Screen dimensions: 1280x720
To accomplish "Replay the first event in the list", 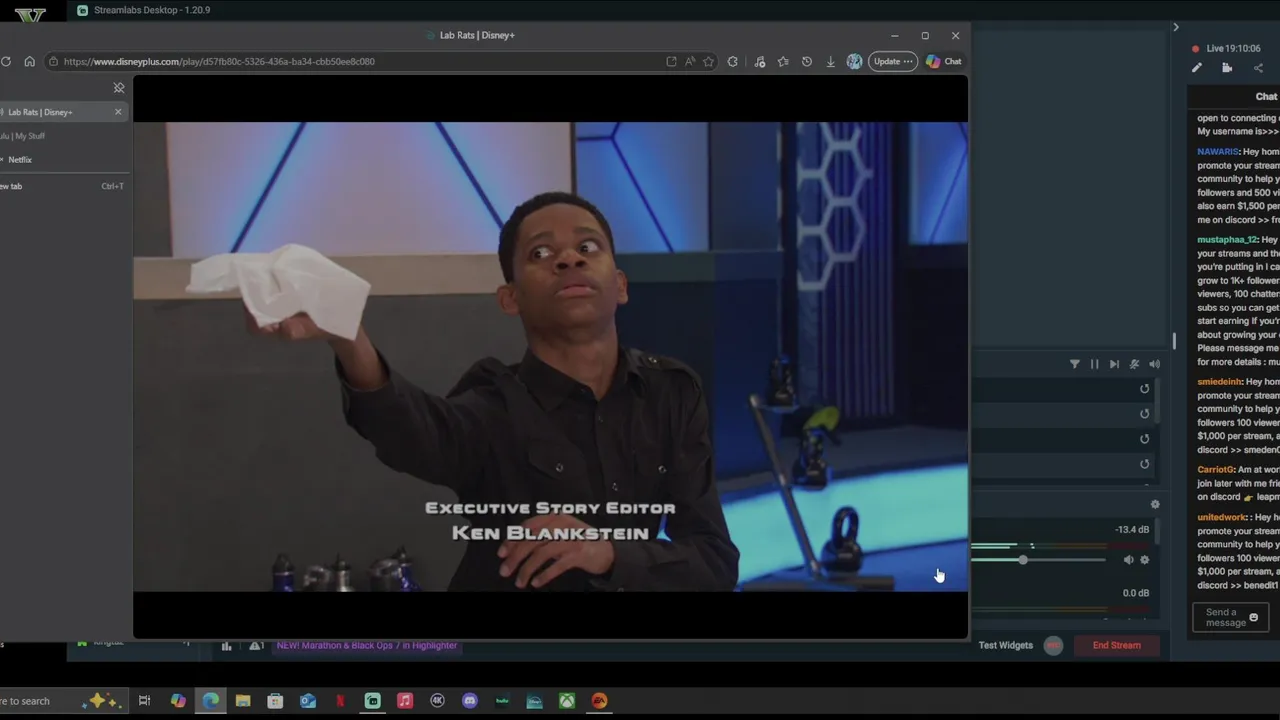I will tap(1145, 389).
